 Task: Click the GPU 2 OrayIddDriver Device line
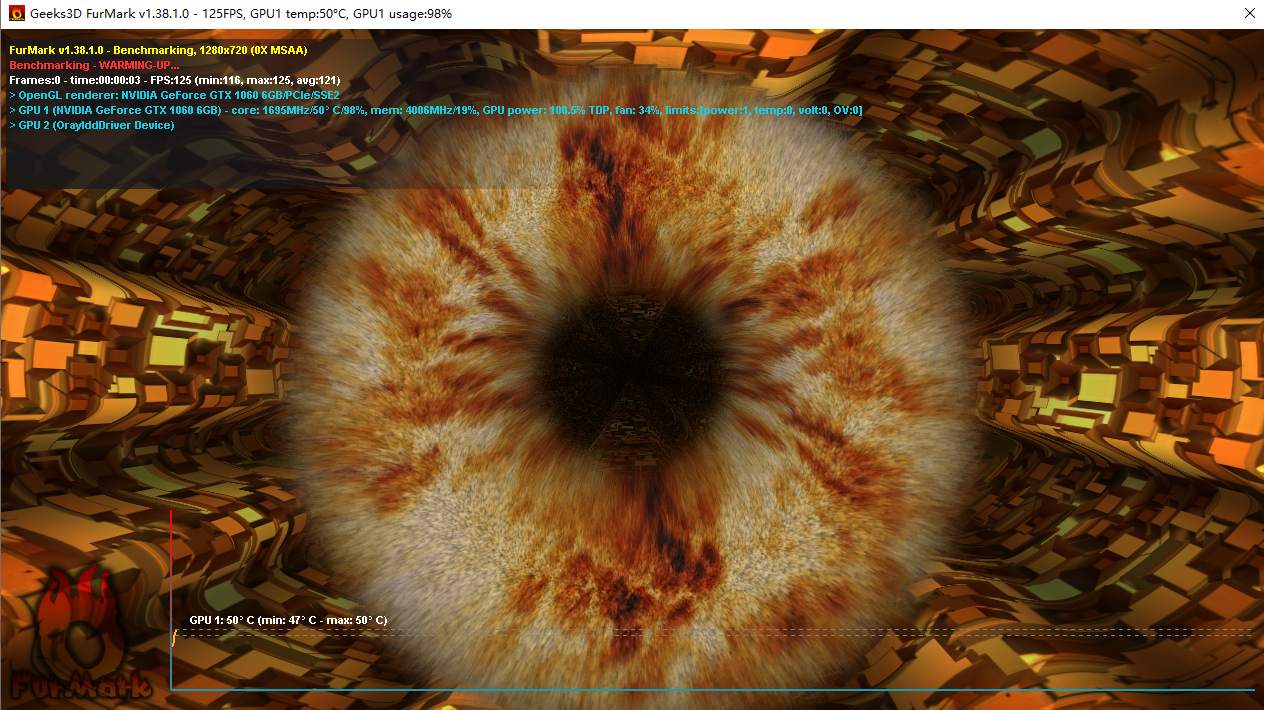point(92,125)
